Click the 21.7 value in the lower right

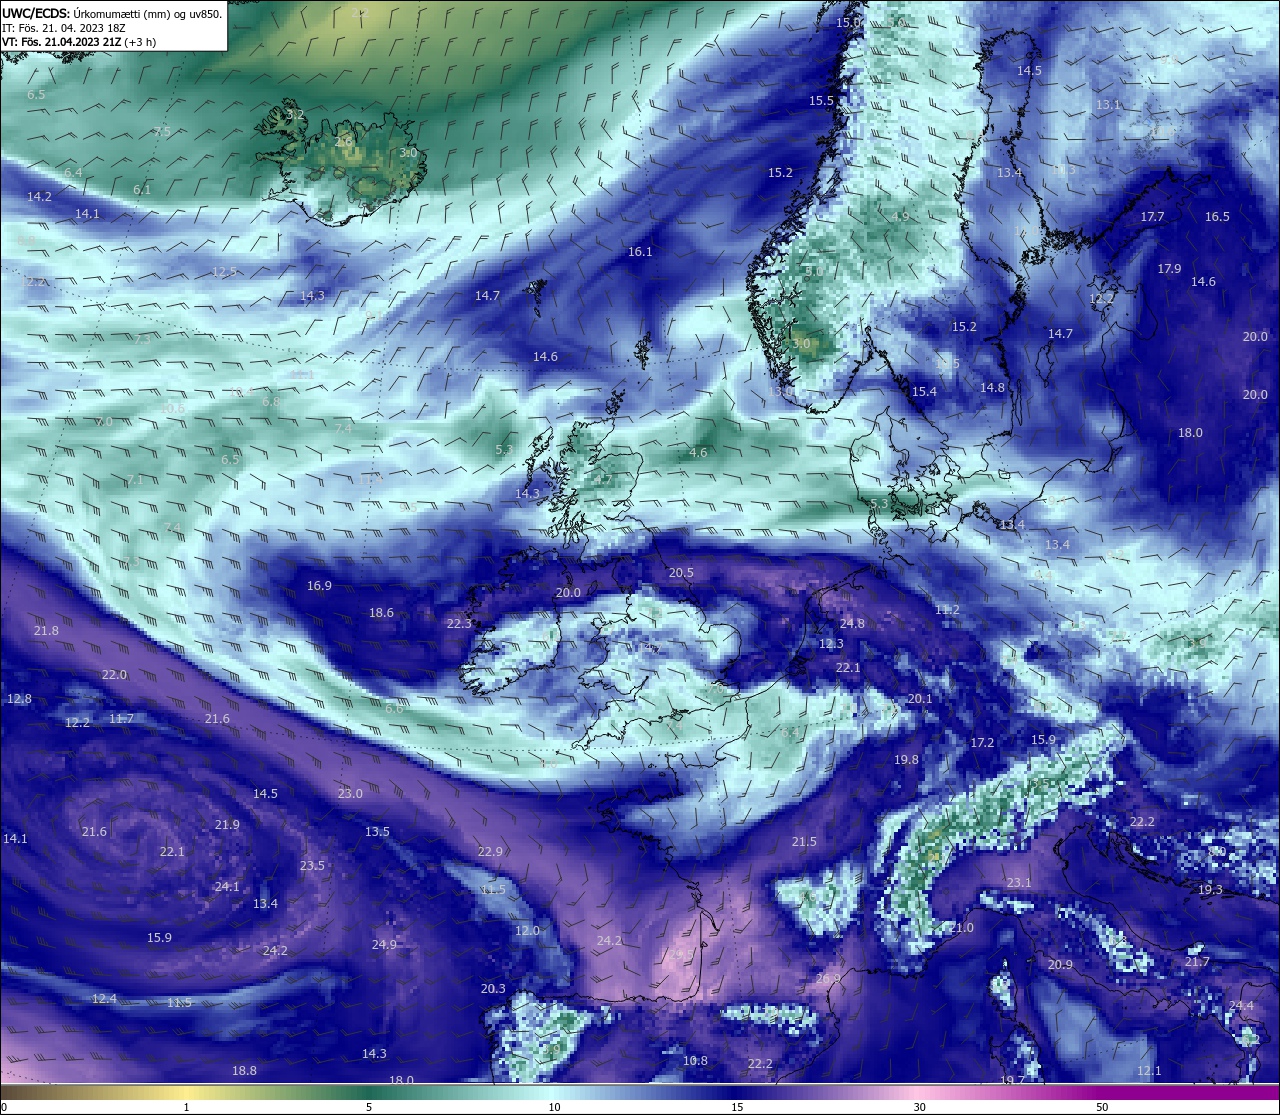(x=1197, y=962)
